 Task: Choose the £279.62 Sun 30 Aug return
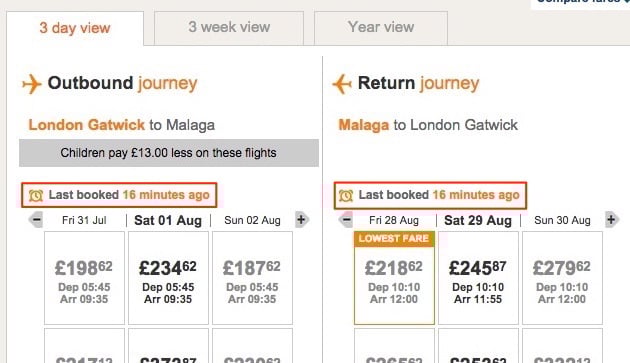point(562,278)
